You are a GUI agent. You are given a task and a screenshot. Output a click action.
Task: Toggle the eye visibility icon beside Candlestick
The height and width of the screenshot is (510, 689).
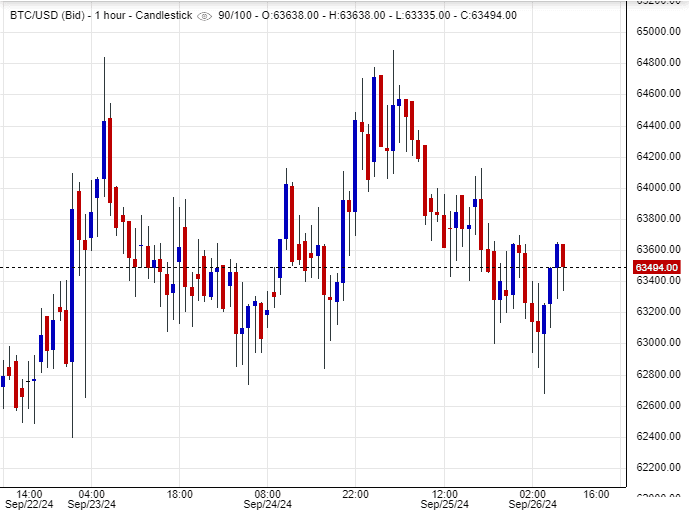coord(205,17)
